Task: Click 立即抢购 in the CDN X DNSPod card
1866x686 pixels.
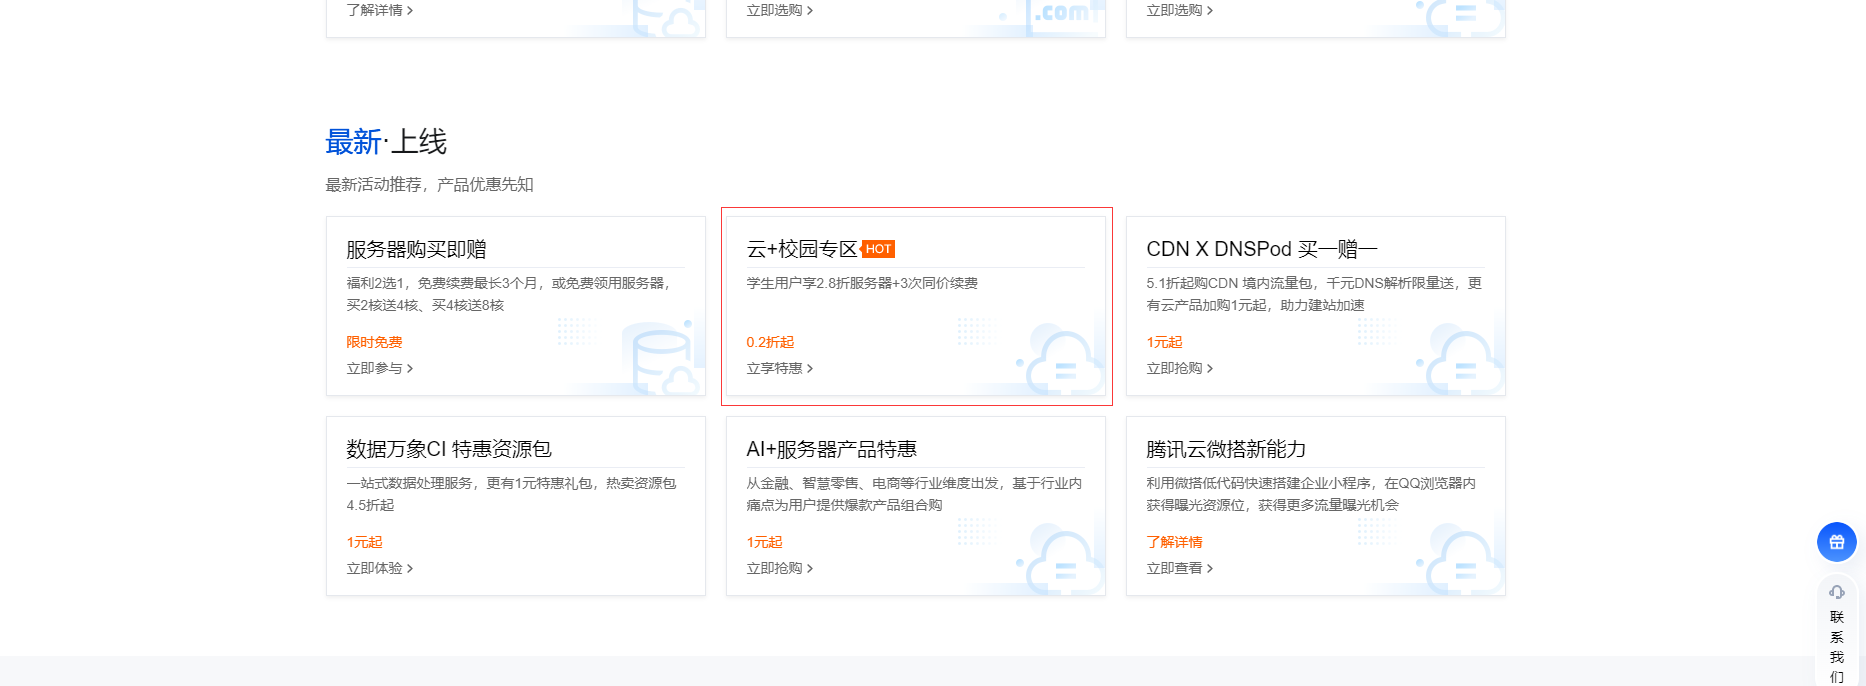Action: pos(1180,368)
